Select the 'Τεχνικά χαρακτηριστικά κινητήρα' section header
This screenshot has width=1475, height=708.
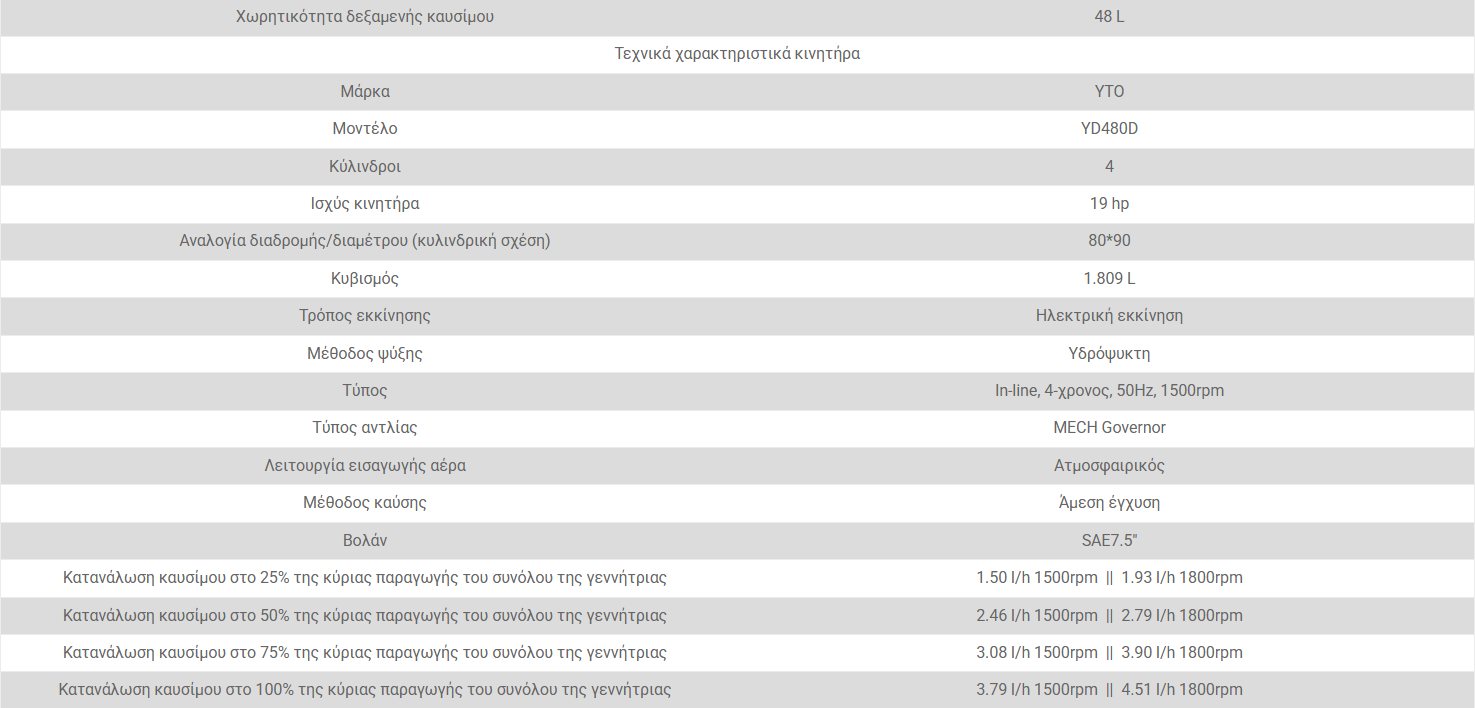(x=737, y=54)
